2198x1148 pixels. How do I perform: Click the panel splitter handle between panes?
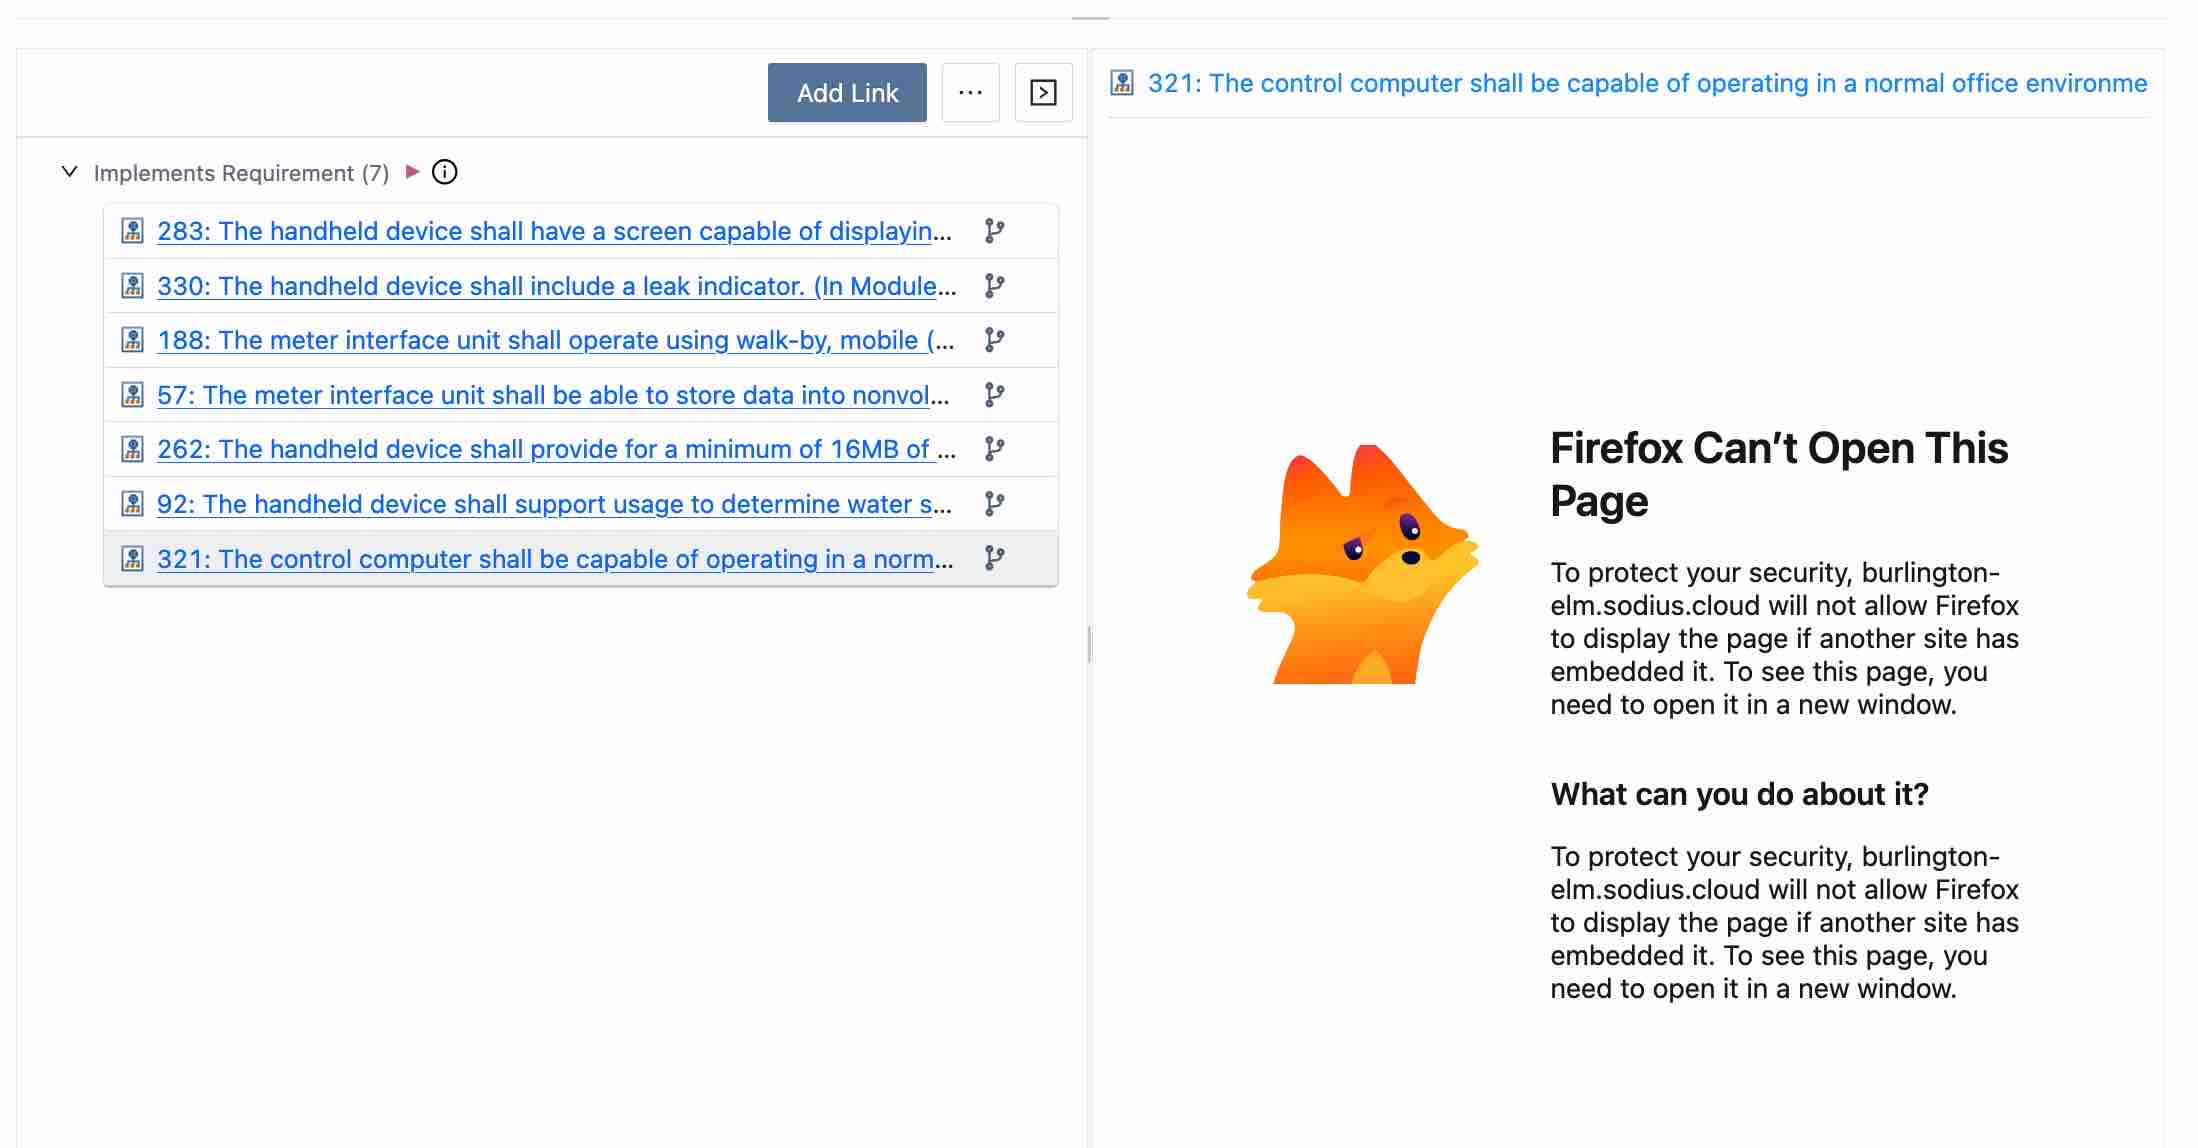pos(1089,644)
